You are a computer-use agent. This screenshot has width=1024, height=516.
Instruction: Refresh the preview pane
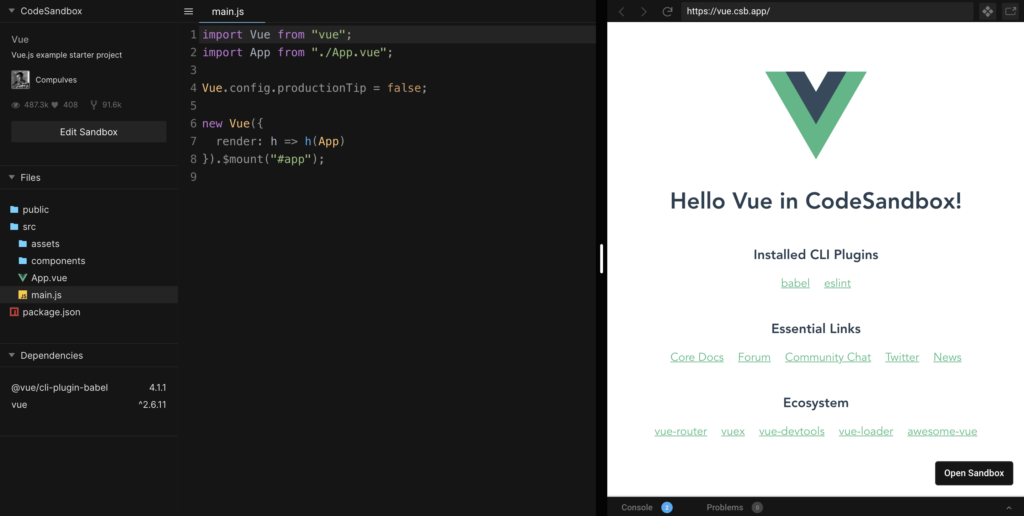[667, 12]
